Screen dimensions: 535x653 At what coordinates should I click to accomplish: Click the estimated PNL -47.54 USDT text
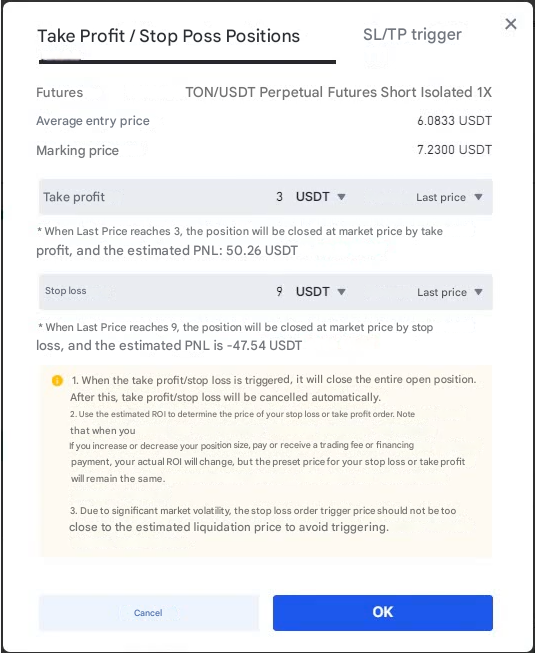point(264,345)
